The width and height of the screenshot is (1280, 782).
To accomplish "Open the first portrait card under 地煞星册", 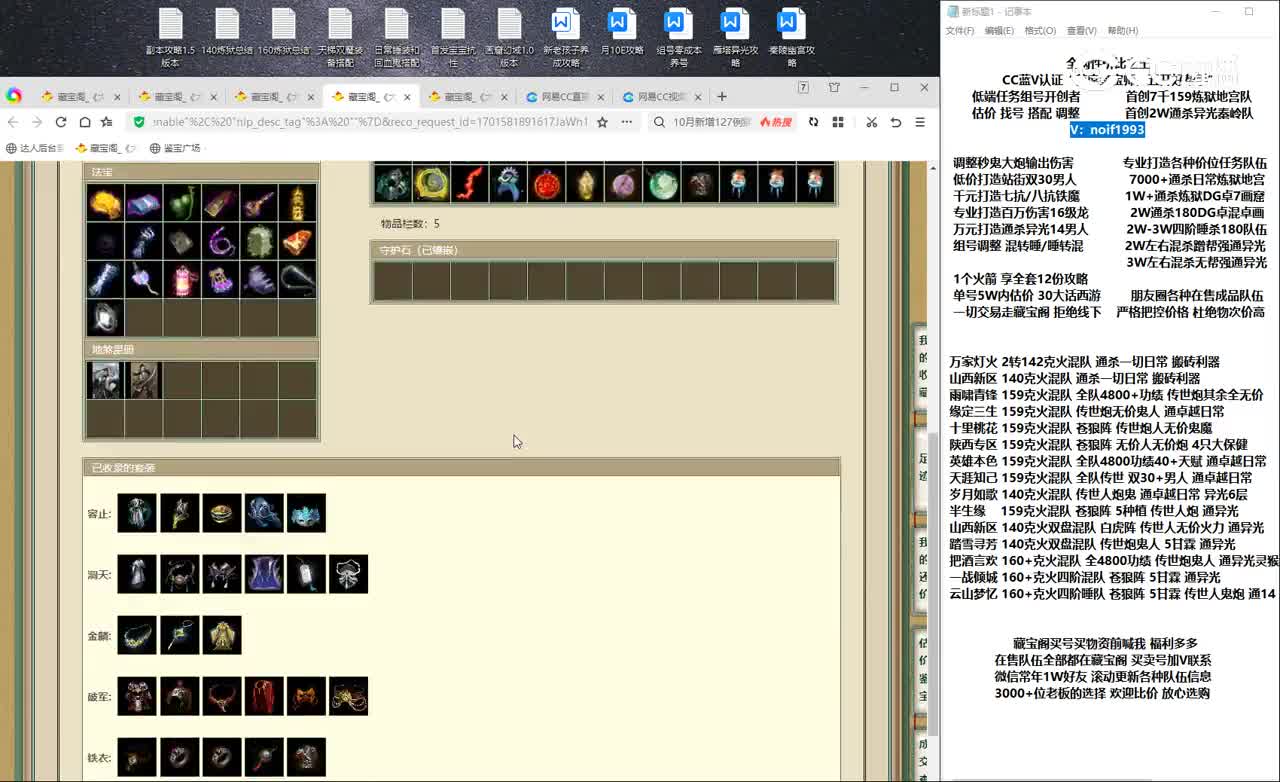I will 105,380.
